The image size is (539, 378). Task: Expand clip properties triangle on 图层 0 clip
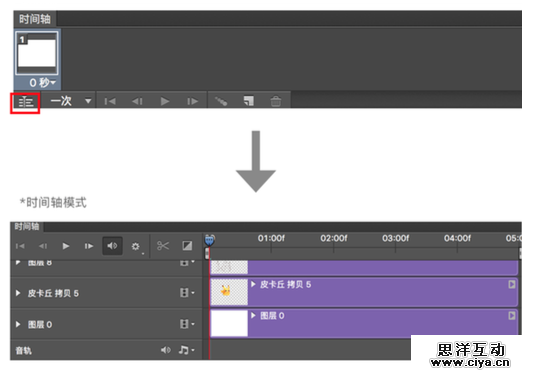(253, 315)
